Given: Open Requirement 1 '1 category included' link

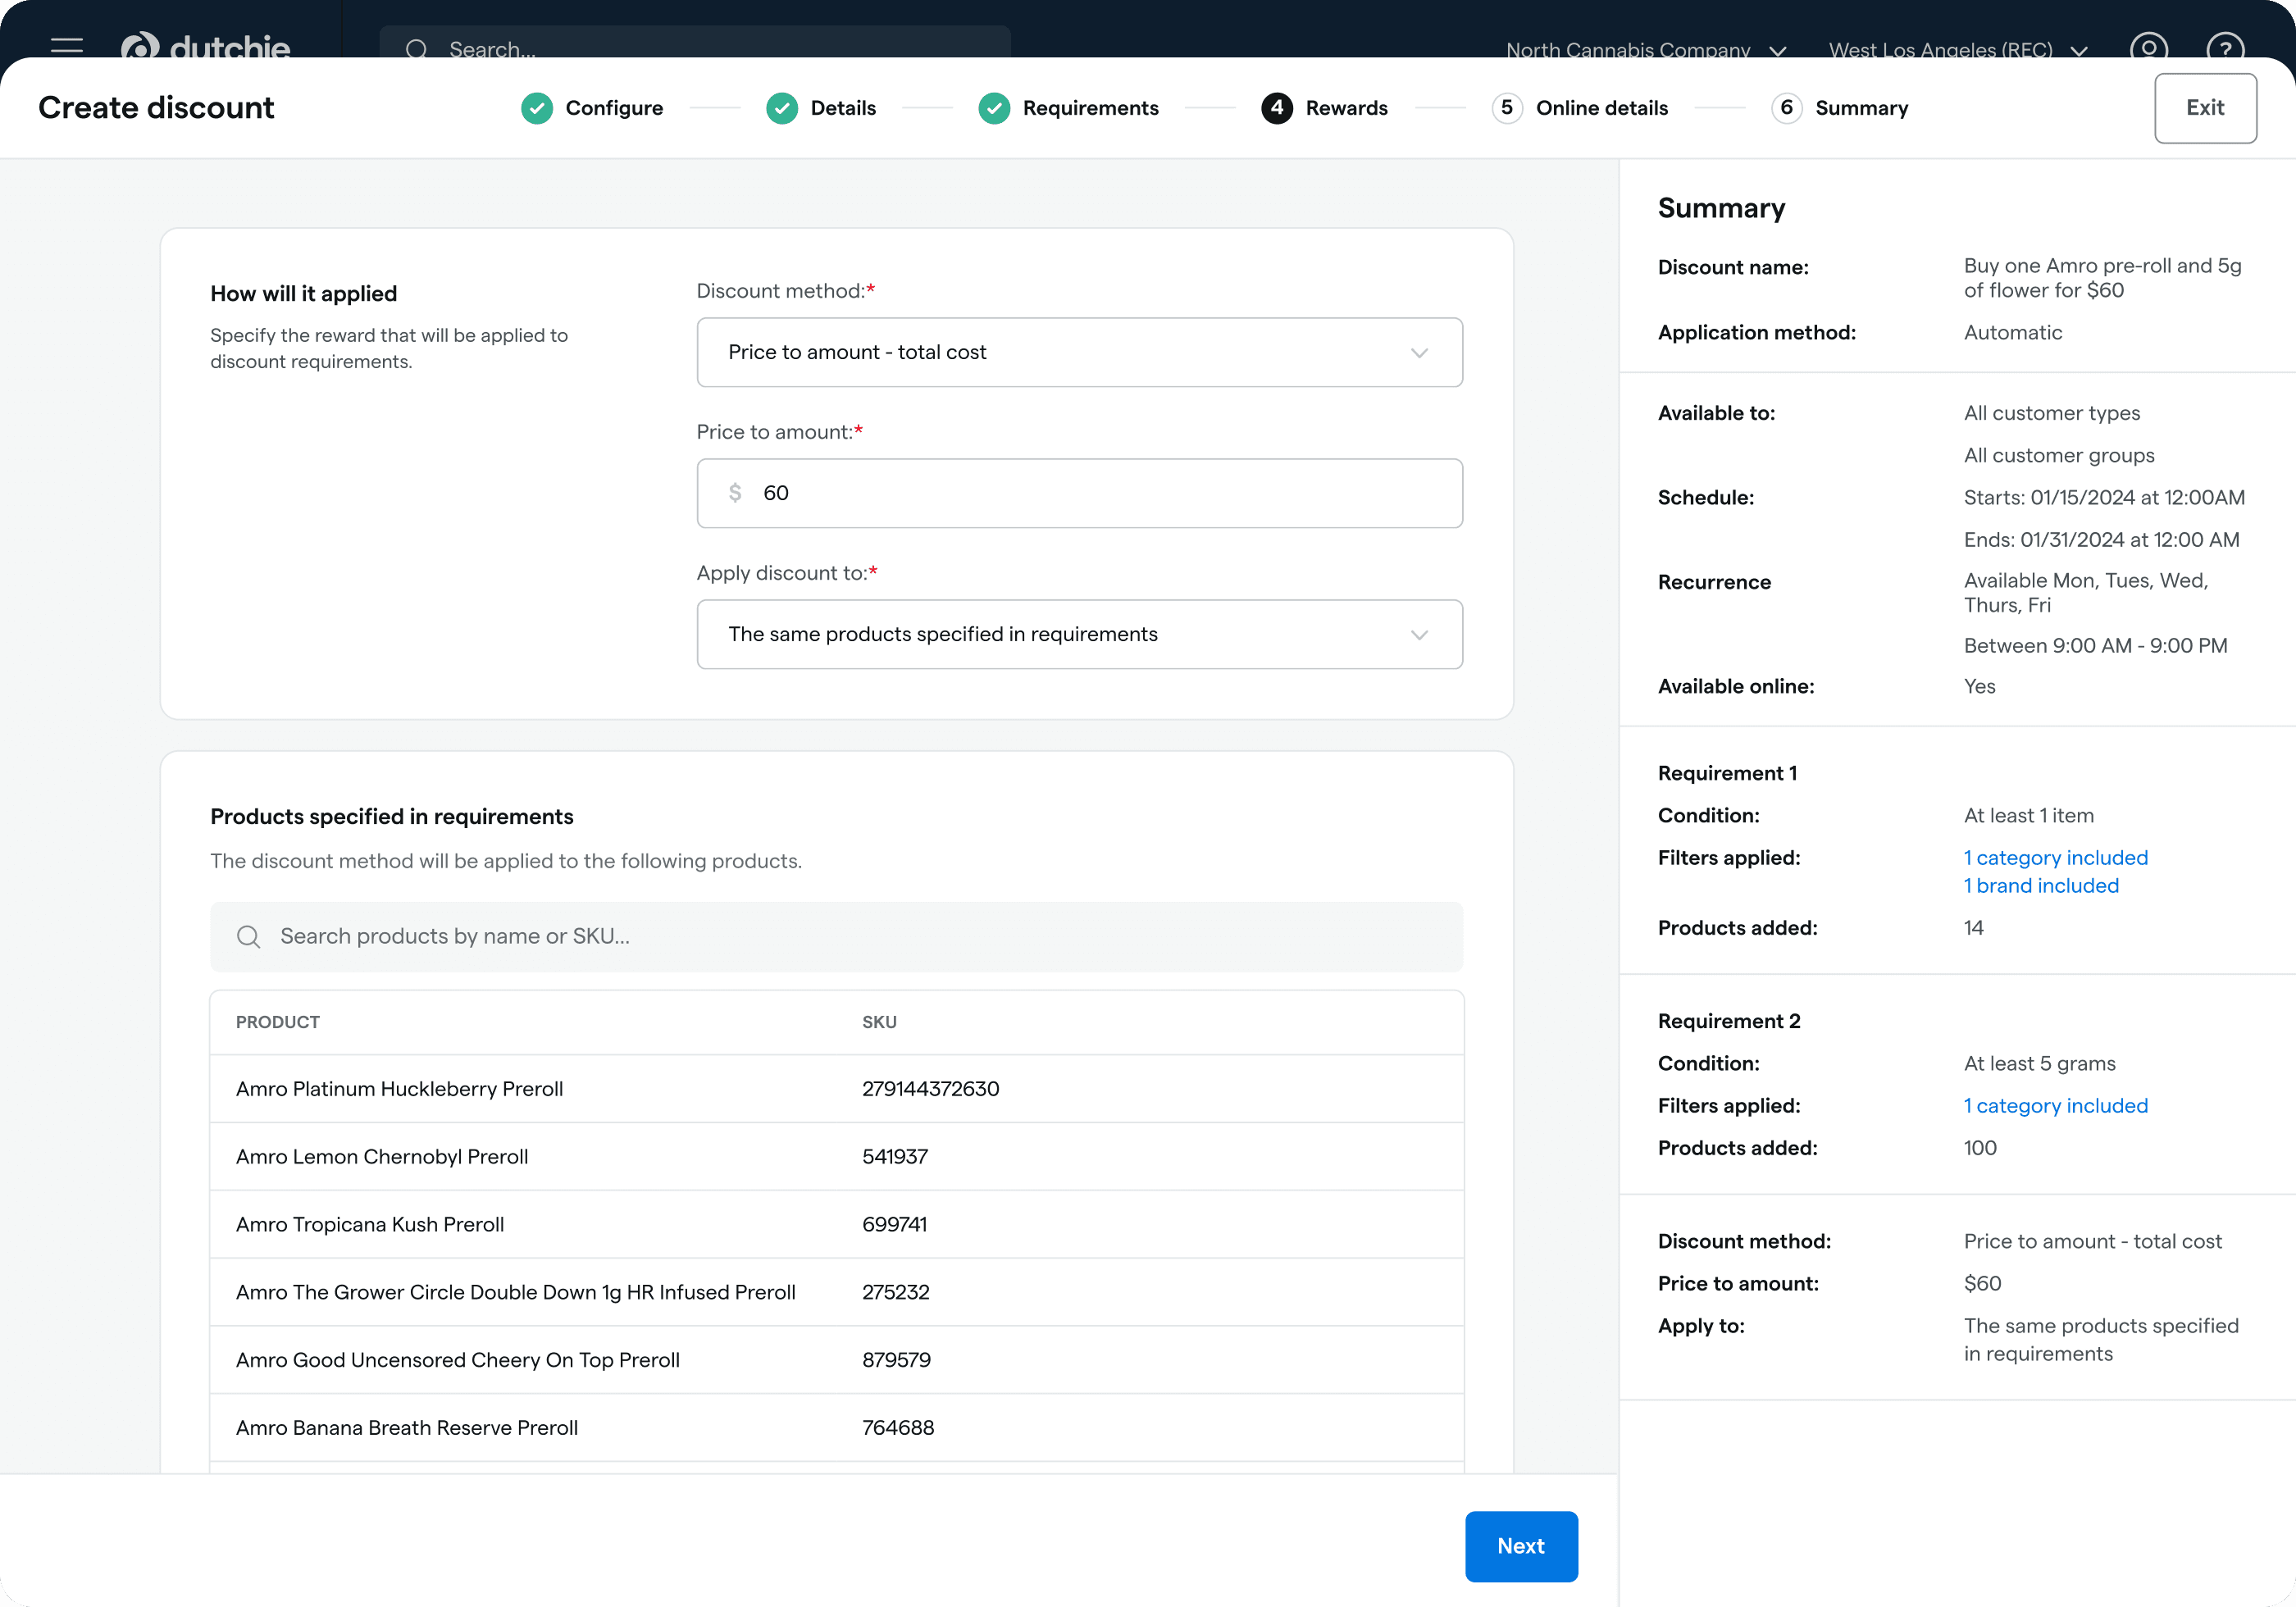Looking at the screenshot, I should point(2055,857).
